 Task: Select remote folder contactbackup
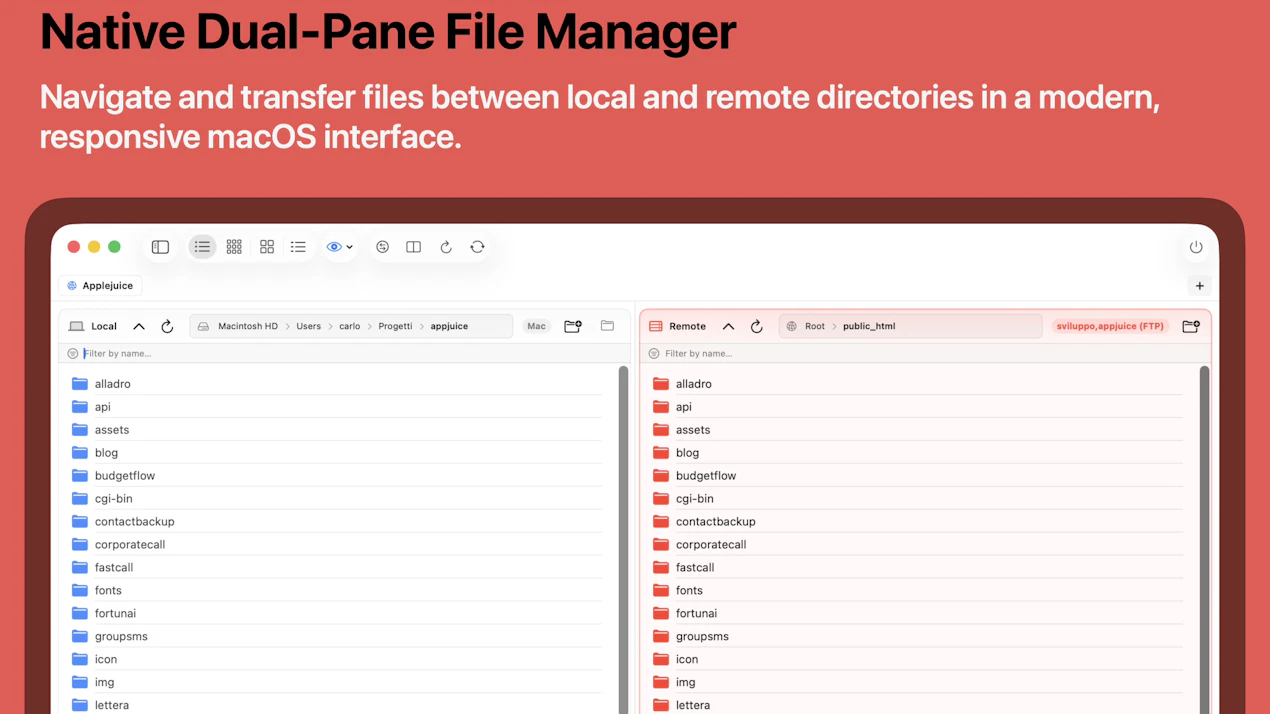(x=917, y=522)
